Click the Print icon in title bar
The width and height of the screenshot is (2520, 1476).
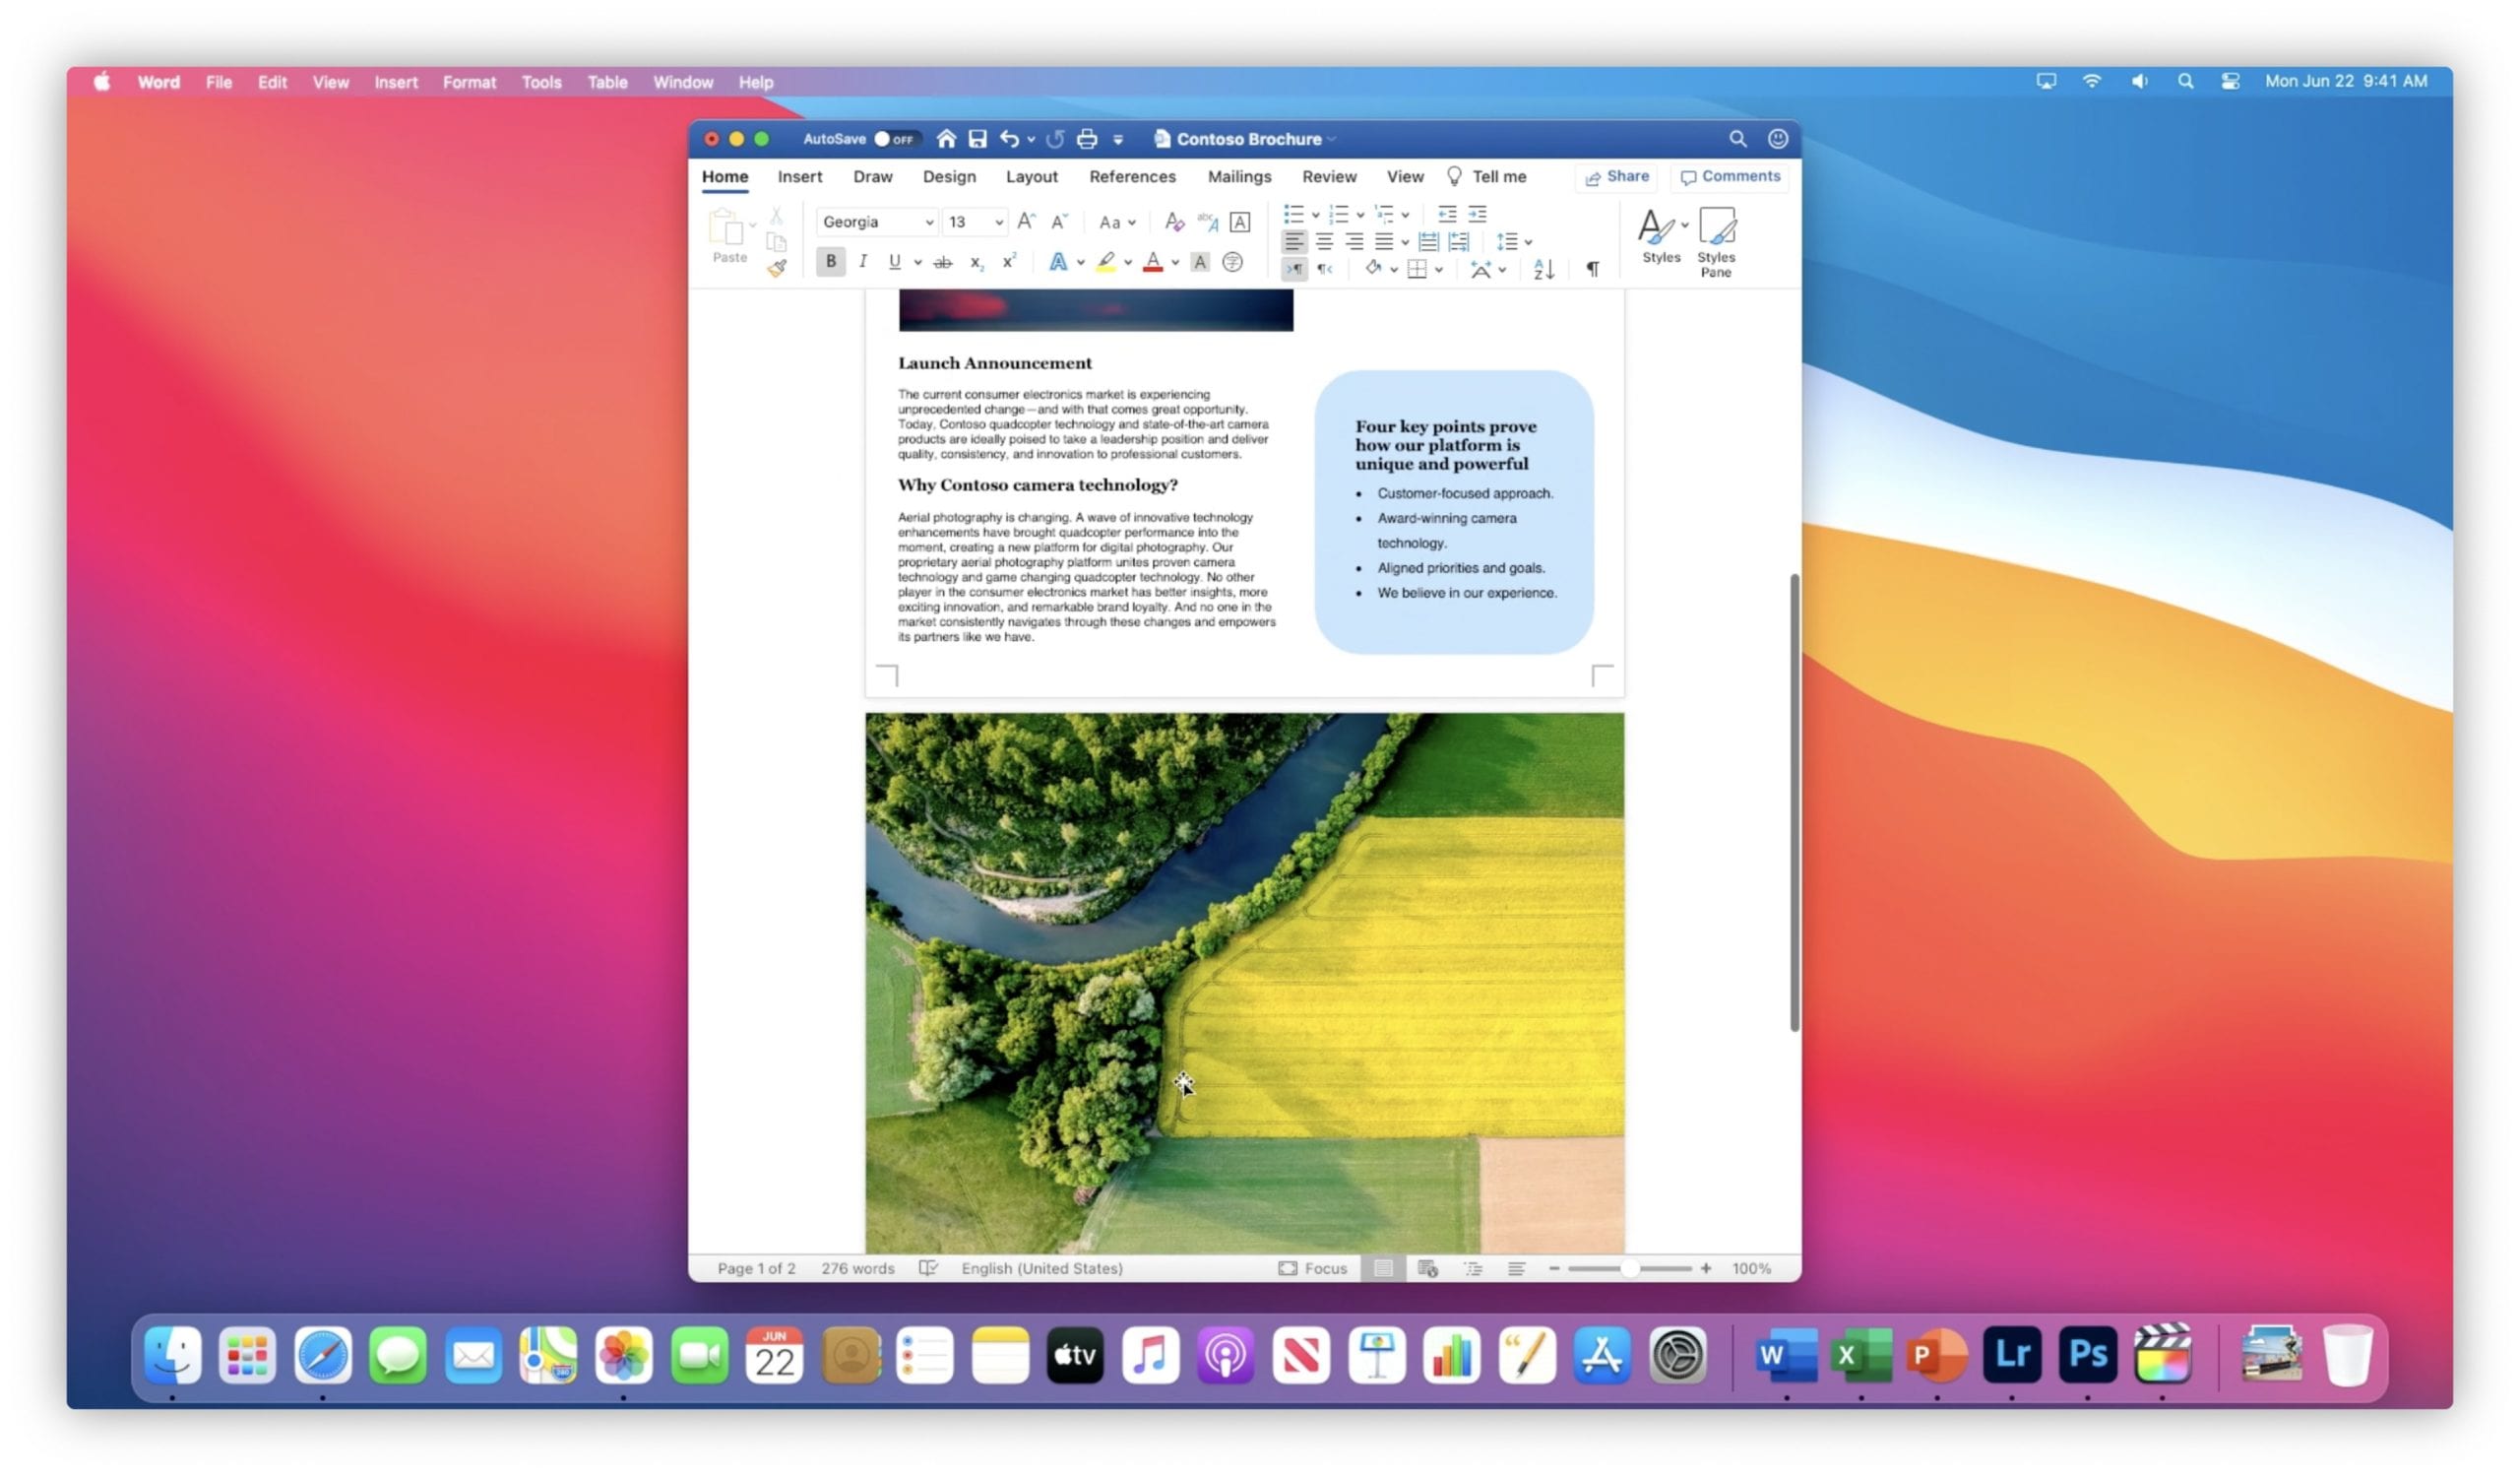coord(1087,139)
